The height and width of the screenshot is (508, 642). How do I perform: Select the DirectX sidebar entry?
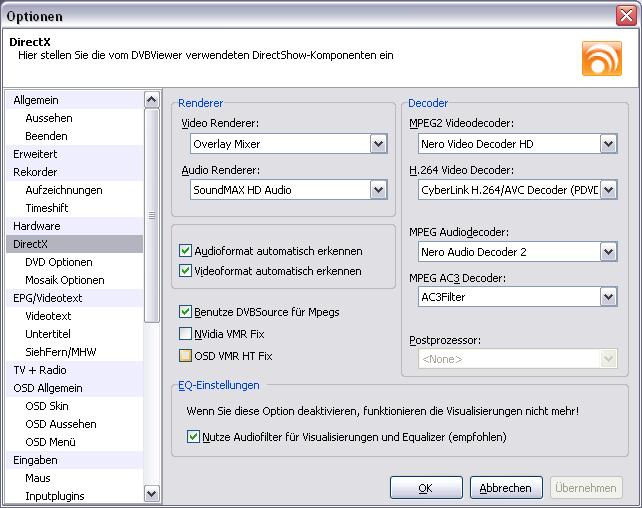point(75,244)
